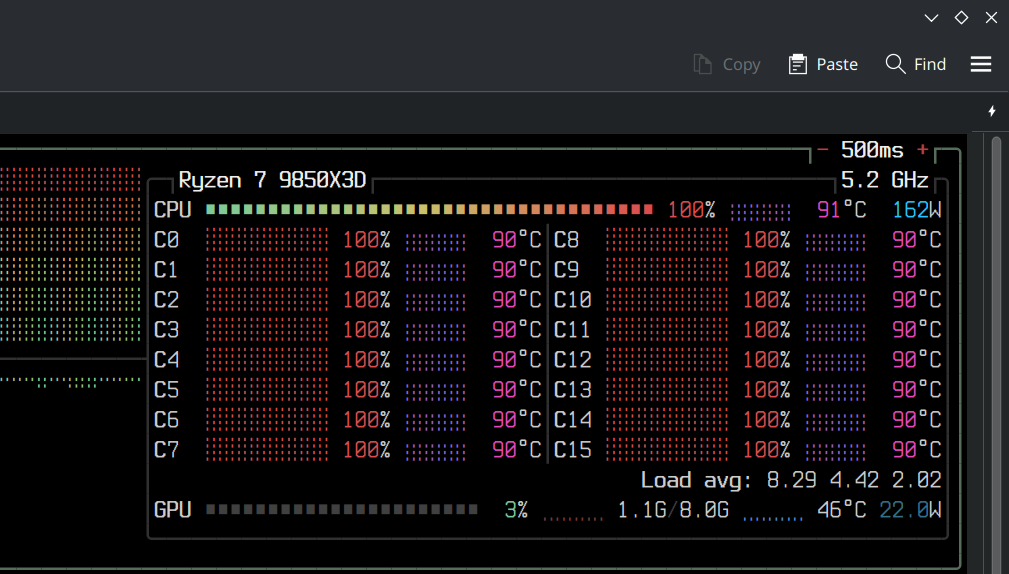1009x574 pixels.
Task: Click the lightning bolt icon
Action: (x=992, y=111)
